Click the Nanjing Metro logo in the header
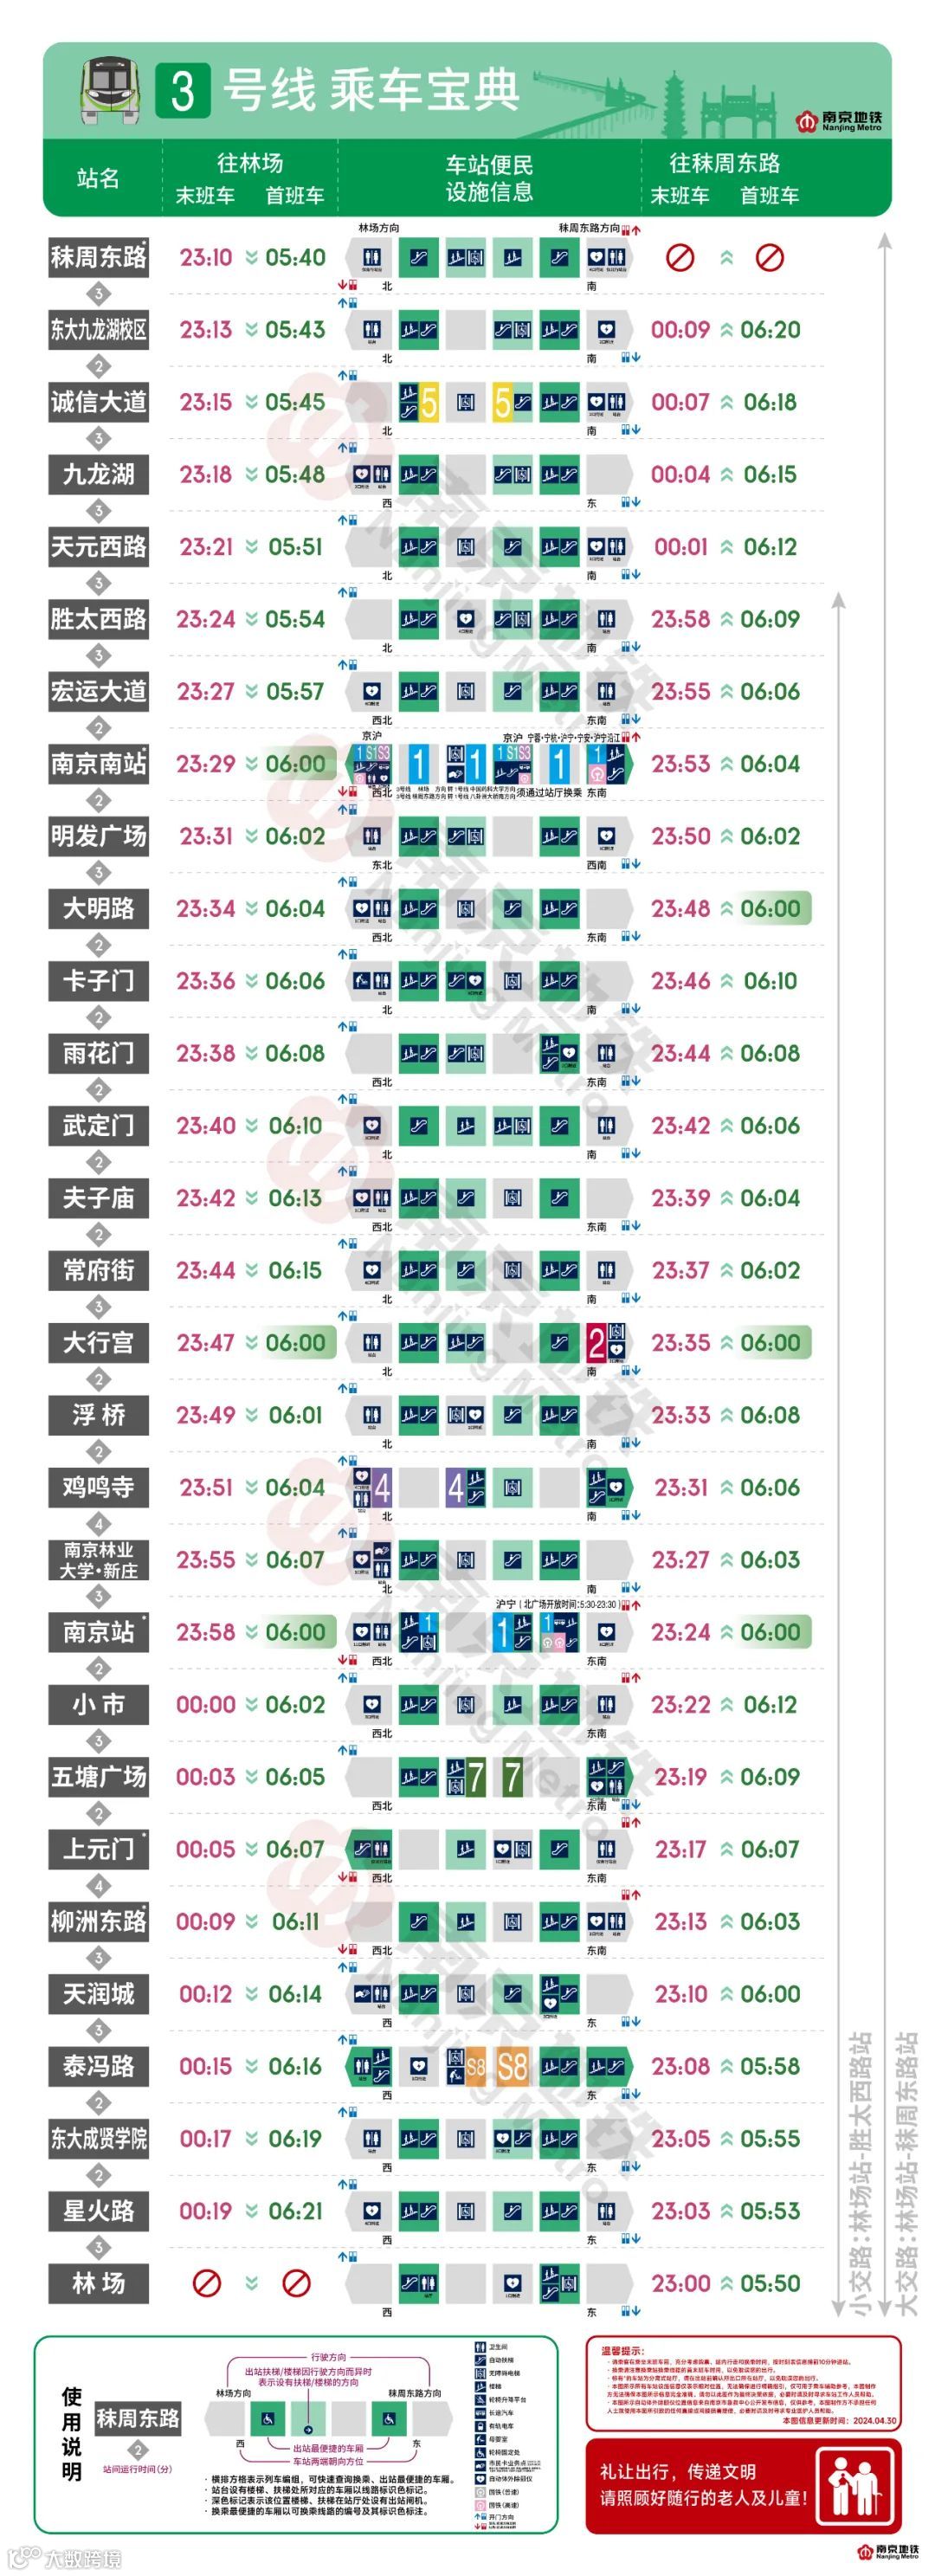 pyautogui.click(x=839, y=121)
